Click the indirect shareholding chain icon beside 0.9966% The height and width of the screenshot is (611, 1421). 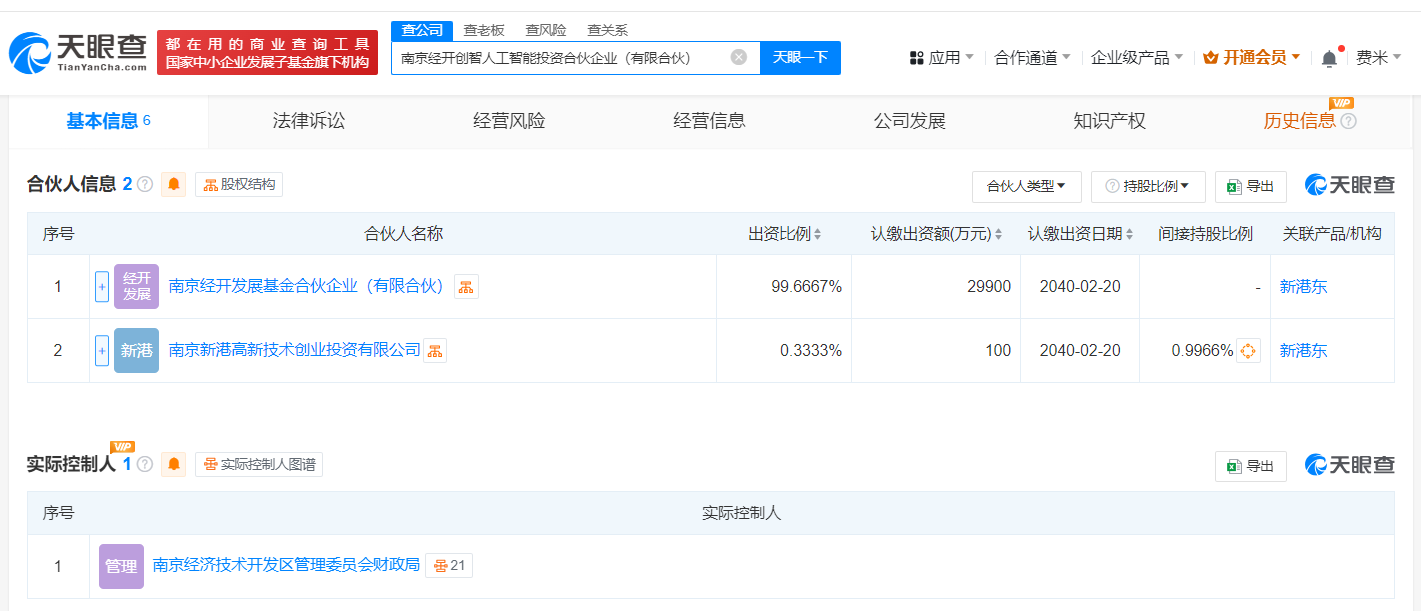tap(1248, 351)
